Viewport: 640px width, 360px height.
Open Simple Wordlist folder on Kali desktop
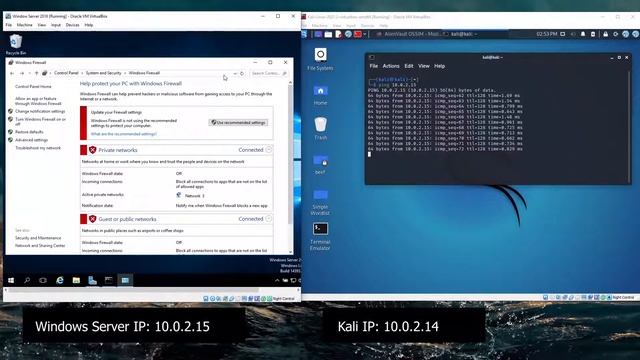[320, 203]
